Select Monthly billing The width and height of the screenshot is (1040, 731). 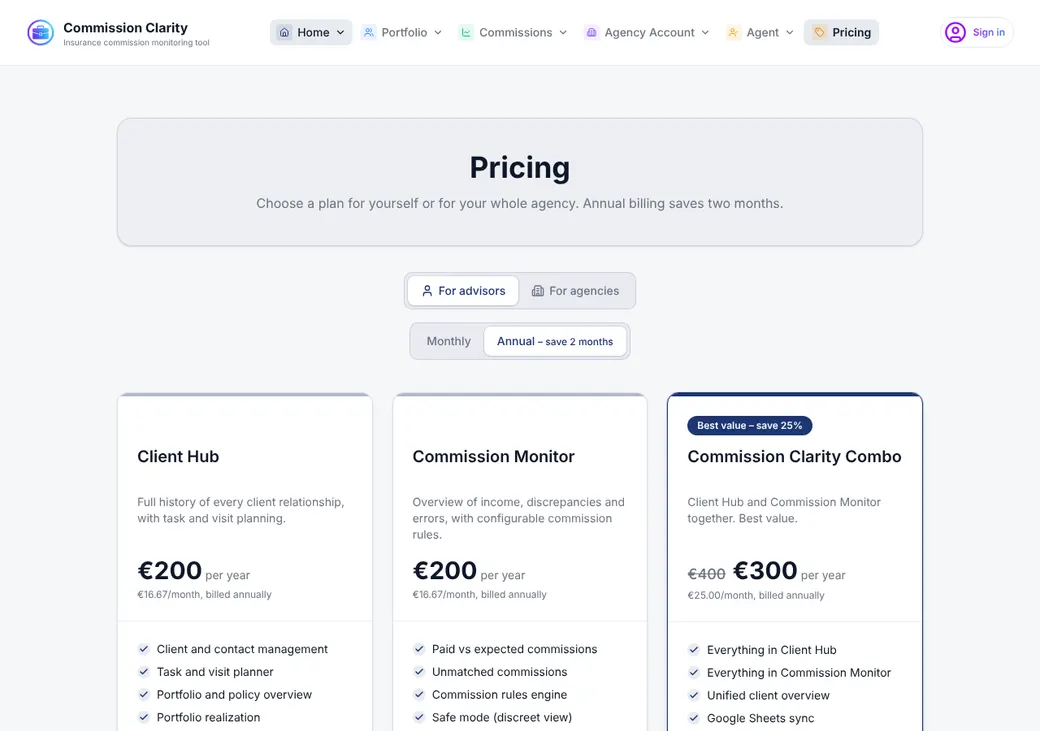point(448,341)
